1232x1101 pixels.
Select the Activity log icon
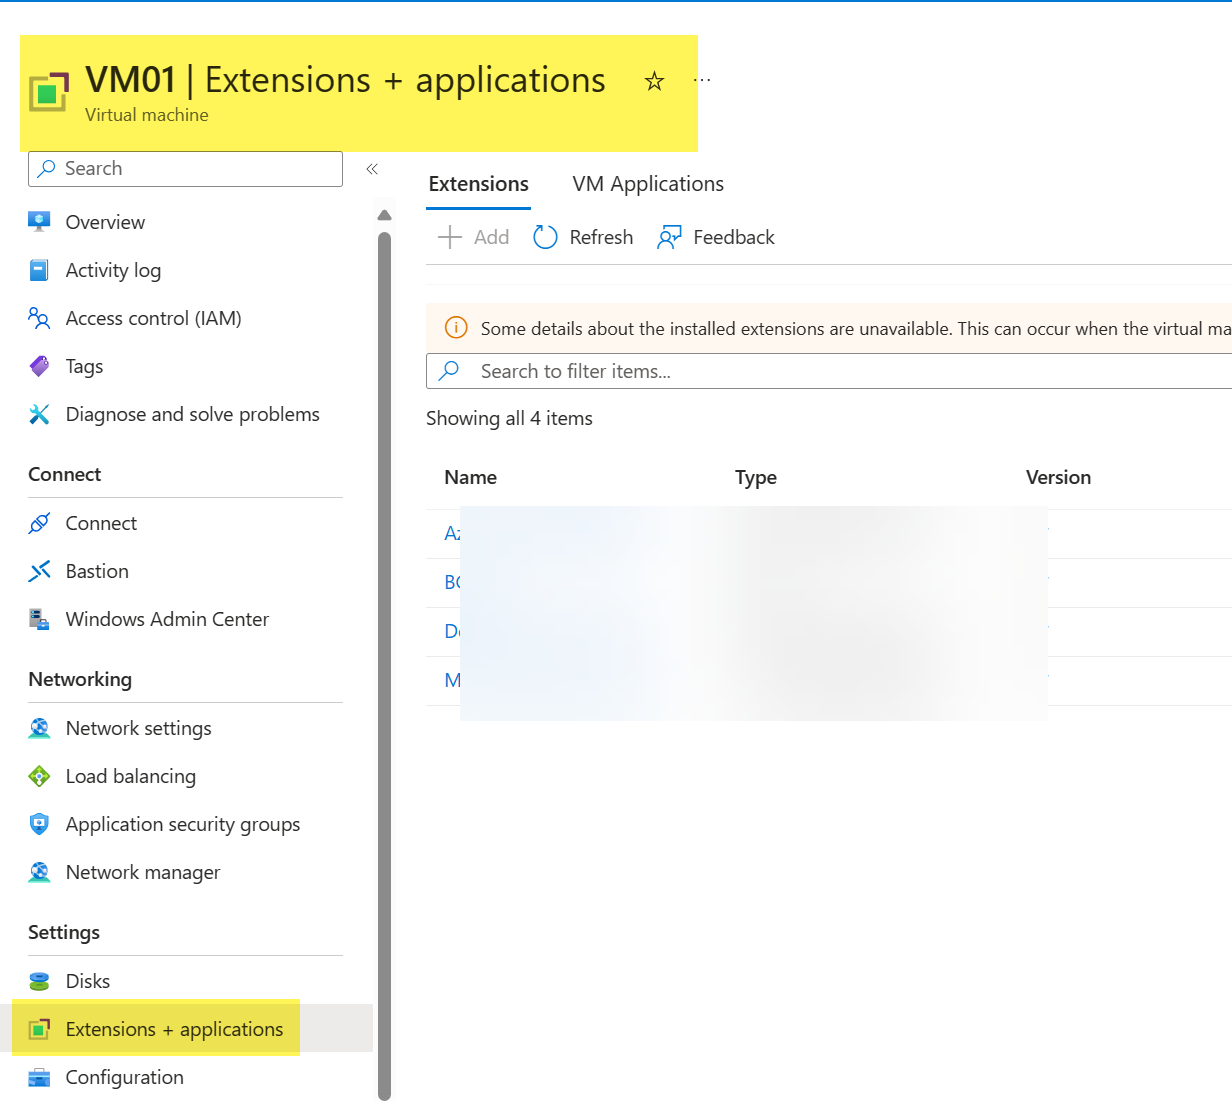[39, 269]
